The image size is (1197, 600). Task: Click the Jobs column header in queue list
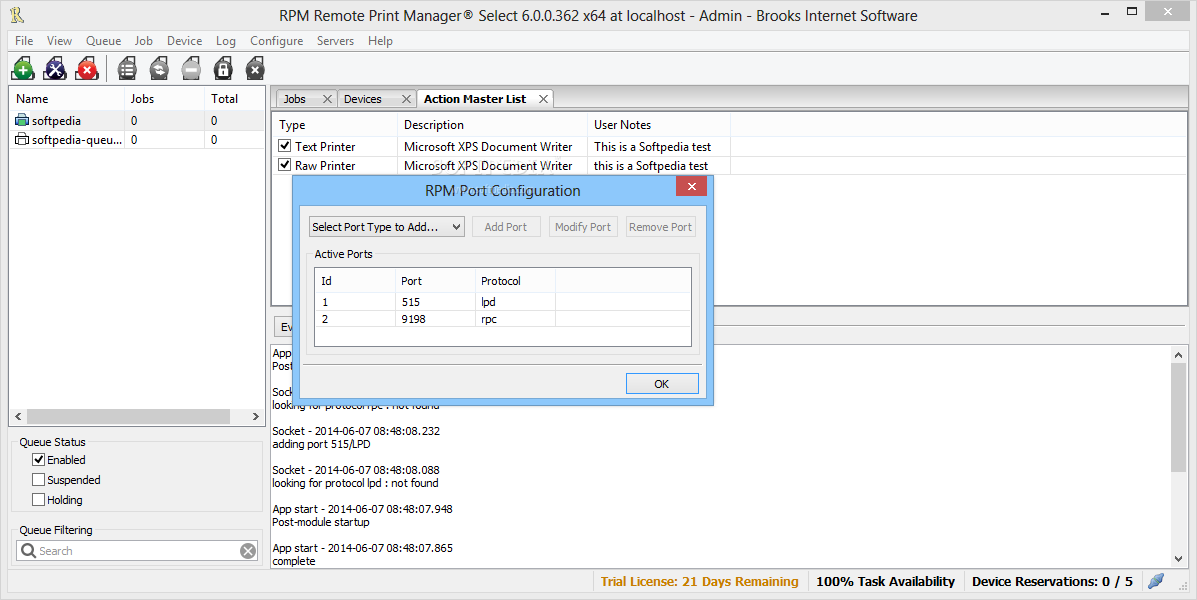click(165, 98)
